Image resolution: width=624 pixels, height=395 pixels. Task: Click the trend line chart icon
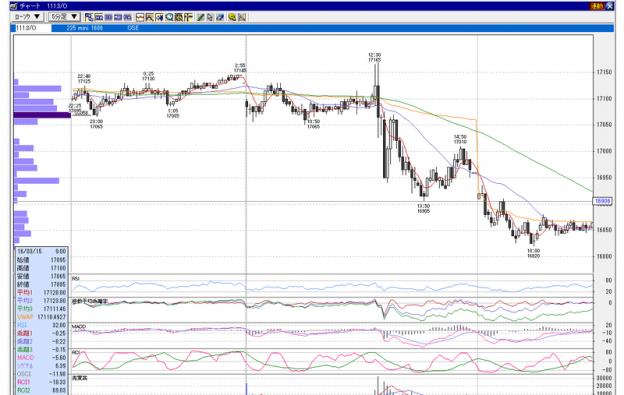point(140,17)
